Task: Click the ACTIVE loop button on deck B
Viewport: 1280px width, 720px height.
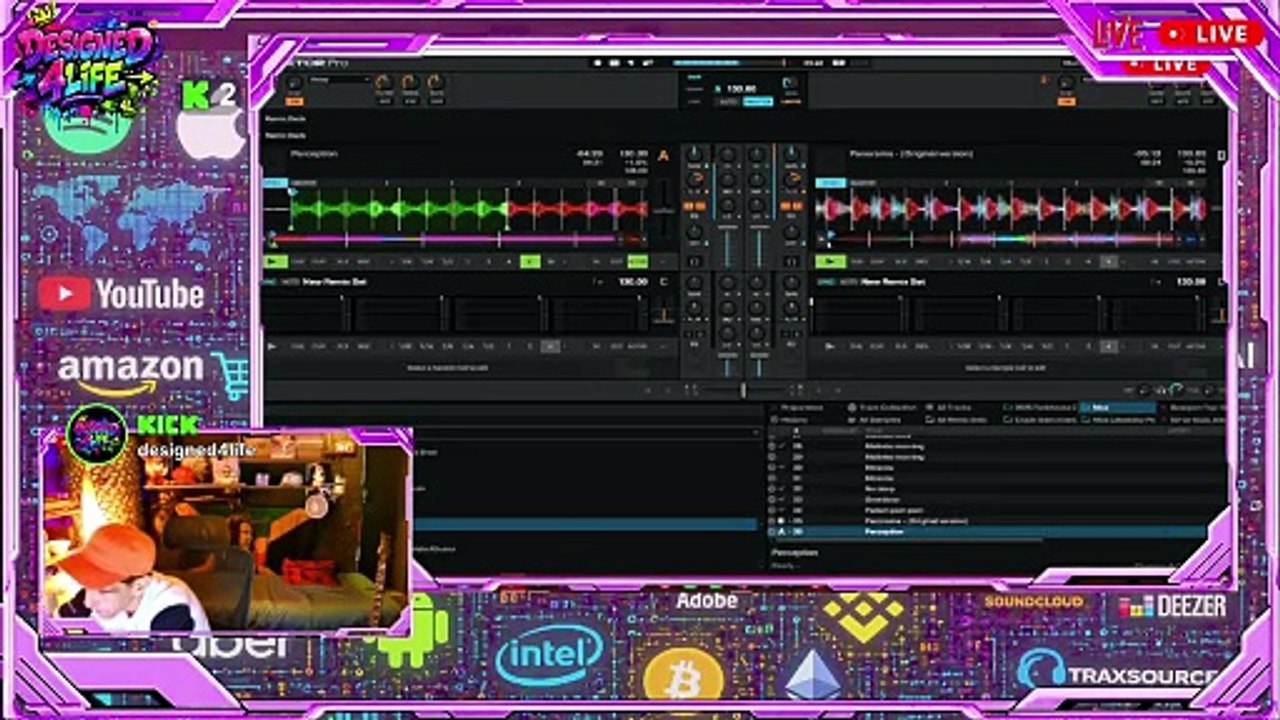Action: tap(1195, 261)
